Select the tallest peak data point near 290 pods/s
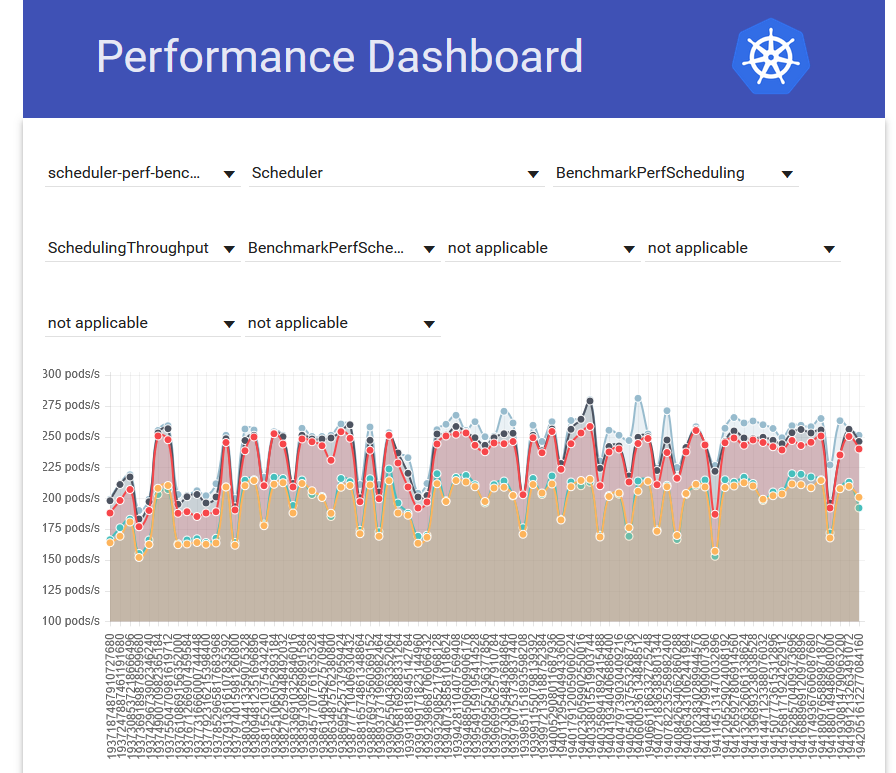896x773 pixels. pos(590,401)
